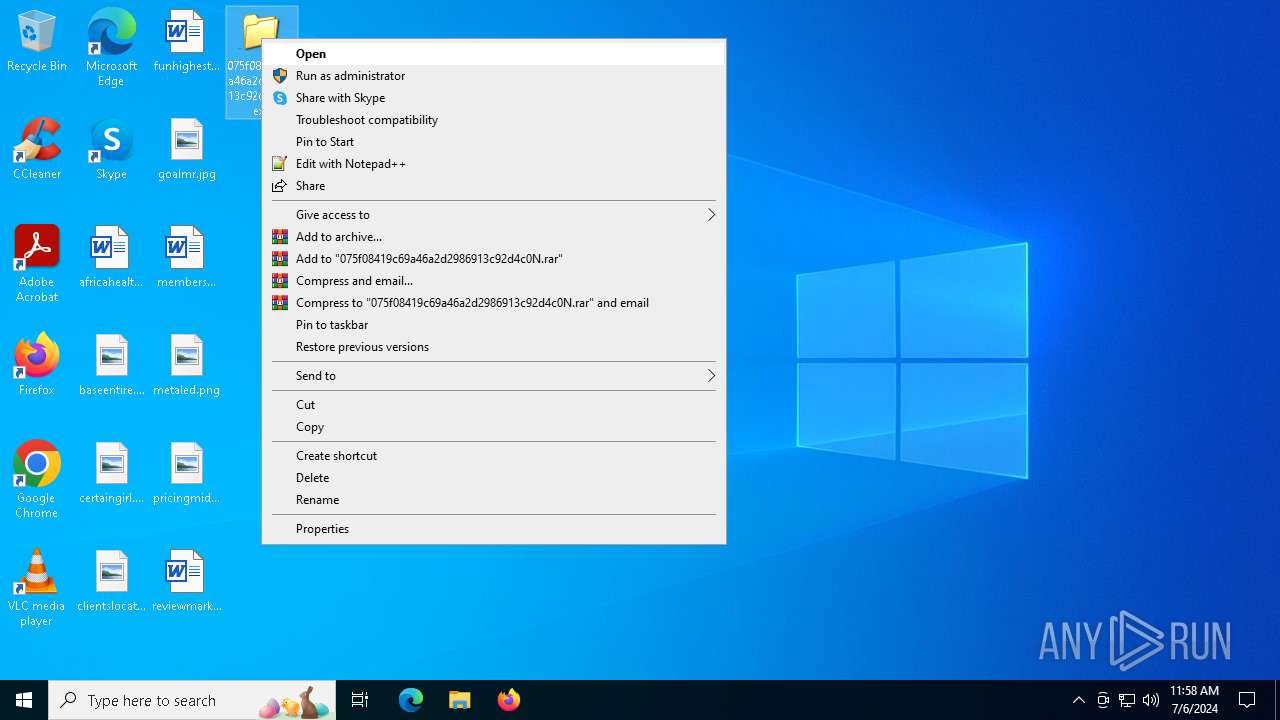Choose Compress to .rar and email
The image size is (1280, 720).
tap(494, 303)
